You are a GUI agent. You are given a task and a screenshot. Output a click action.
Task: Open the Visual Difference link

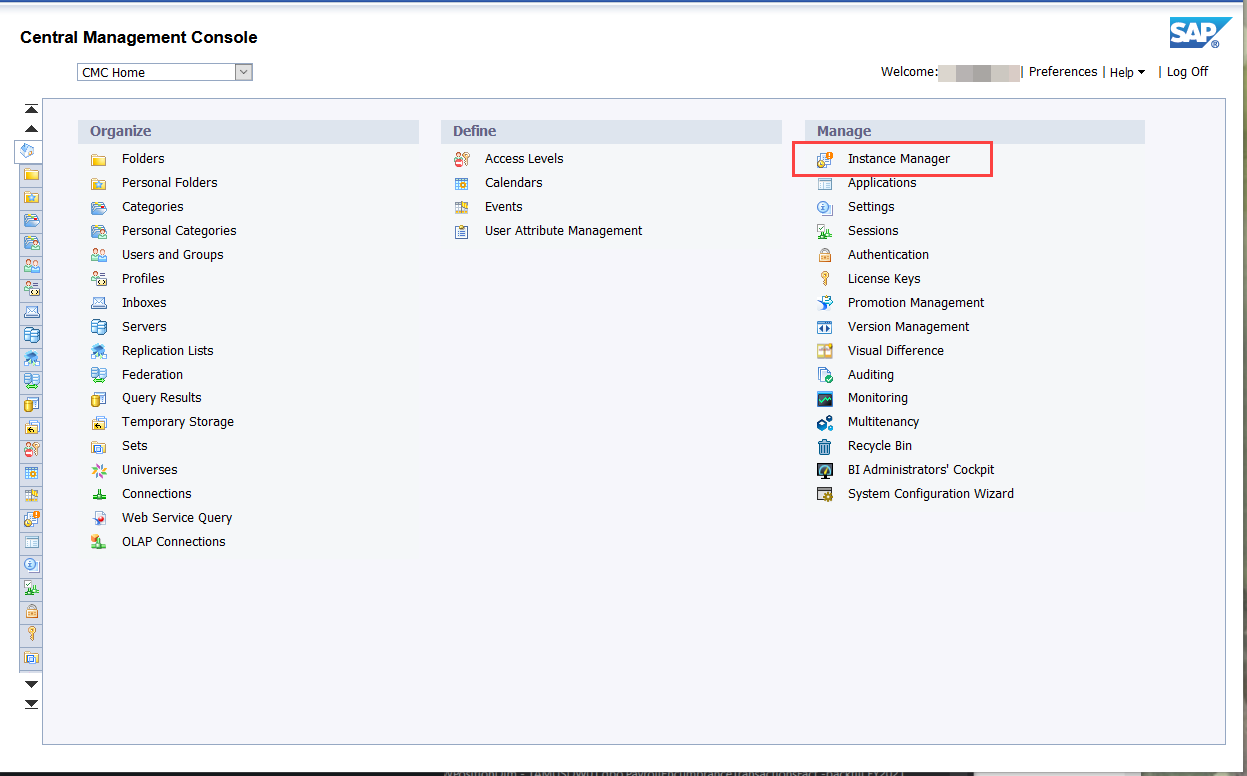[896, 351]
